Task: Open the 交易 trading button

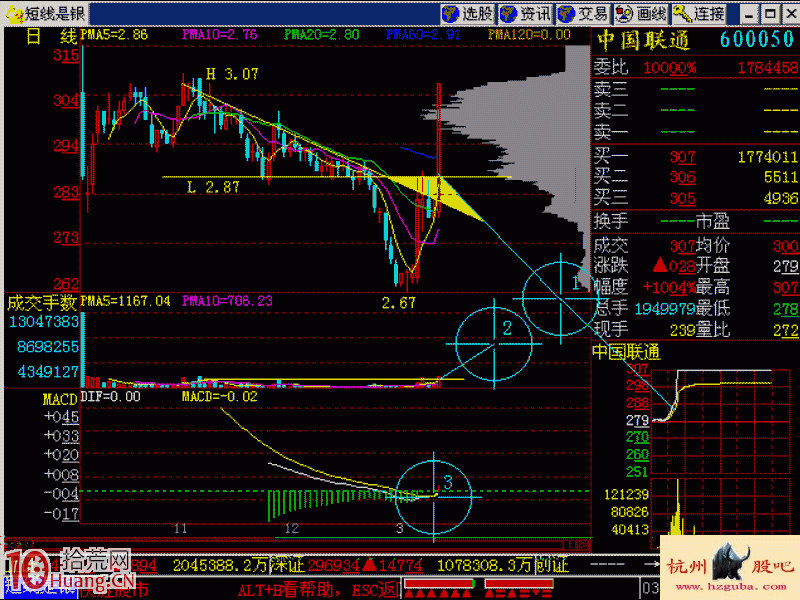Action: pyautogui.click(x=584, y=14)
